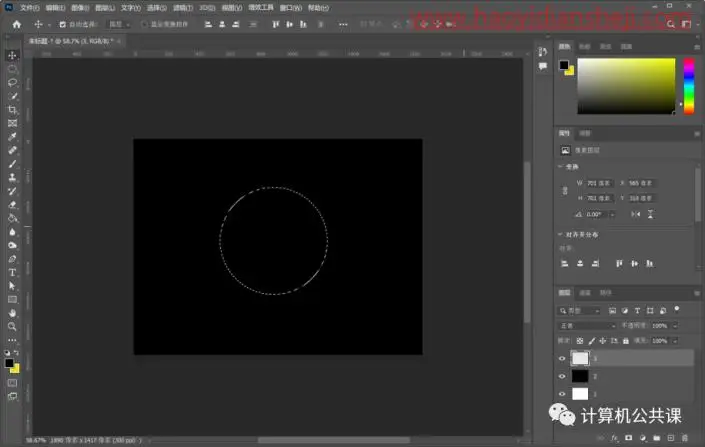
Task: Select the Paint Bucket tool
Action: pos(12,218)
